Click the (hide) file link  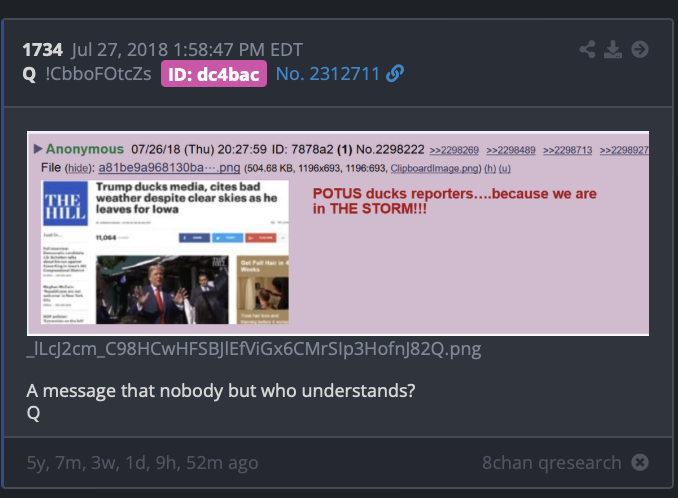tap(78, 168)
